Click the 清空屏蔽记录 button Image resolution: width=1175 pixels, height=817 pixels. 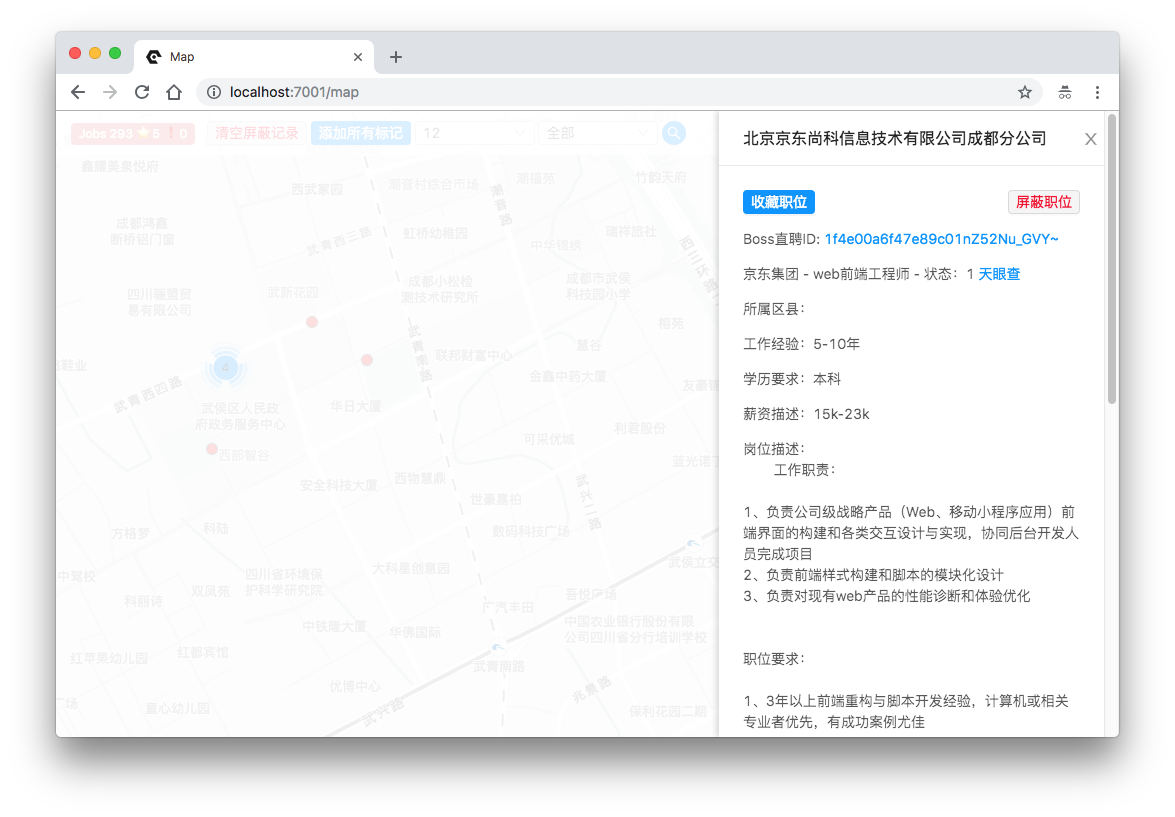click(257, 133)
